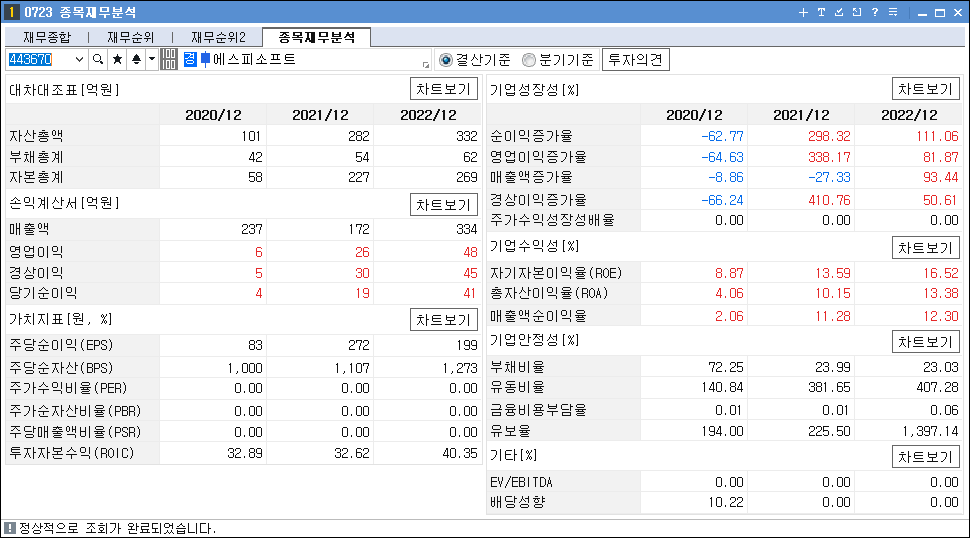Click the 주당순자산(BPS) row label
This screenshot has width=970, height=538.
point(61,368)
